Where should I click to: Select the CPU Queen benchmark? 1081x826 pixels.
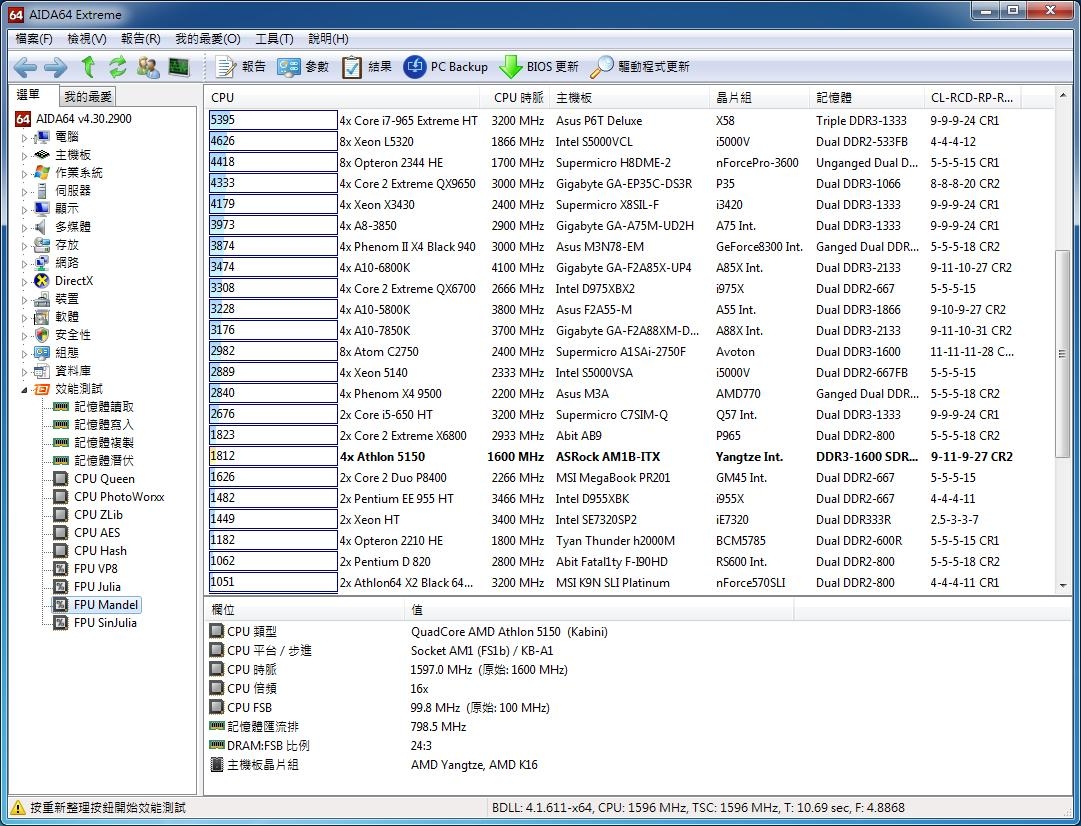(104, 479)
